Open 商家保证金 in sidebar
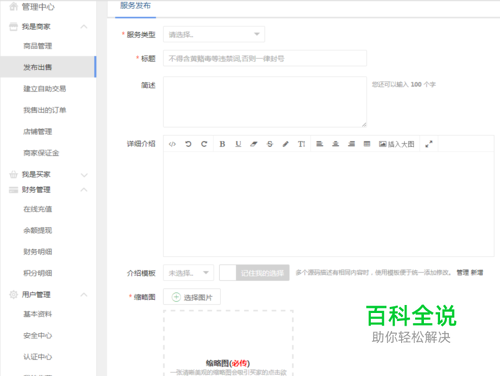500x376 pixels. point(41,153)
